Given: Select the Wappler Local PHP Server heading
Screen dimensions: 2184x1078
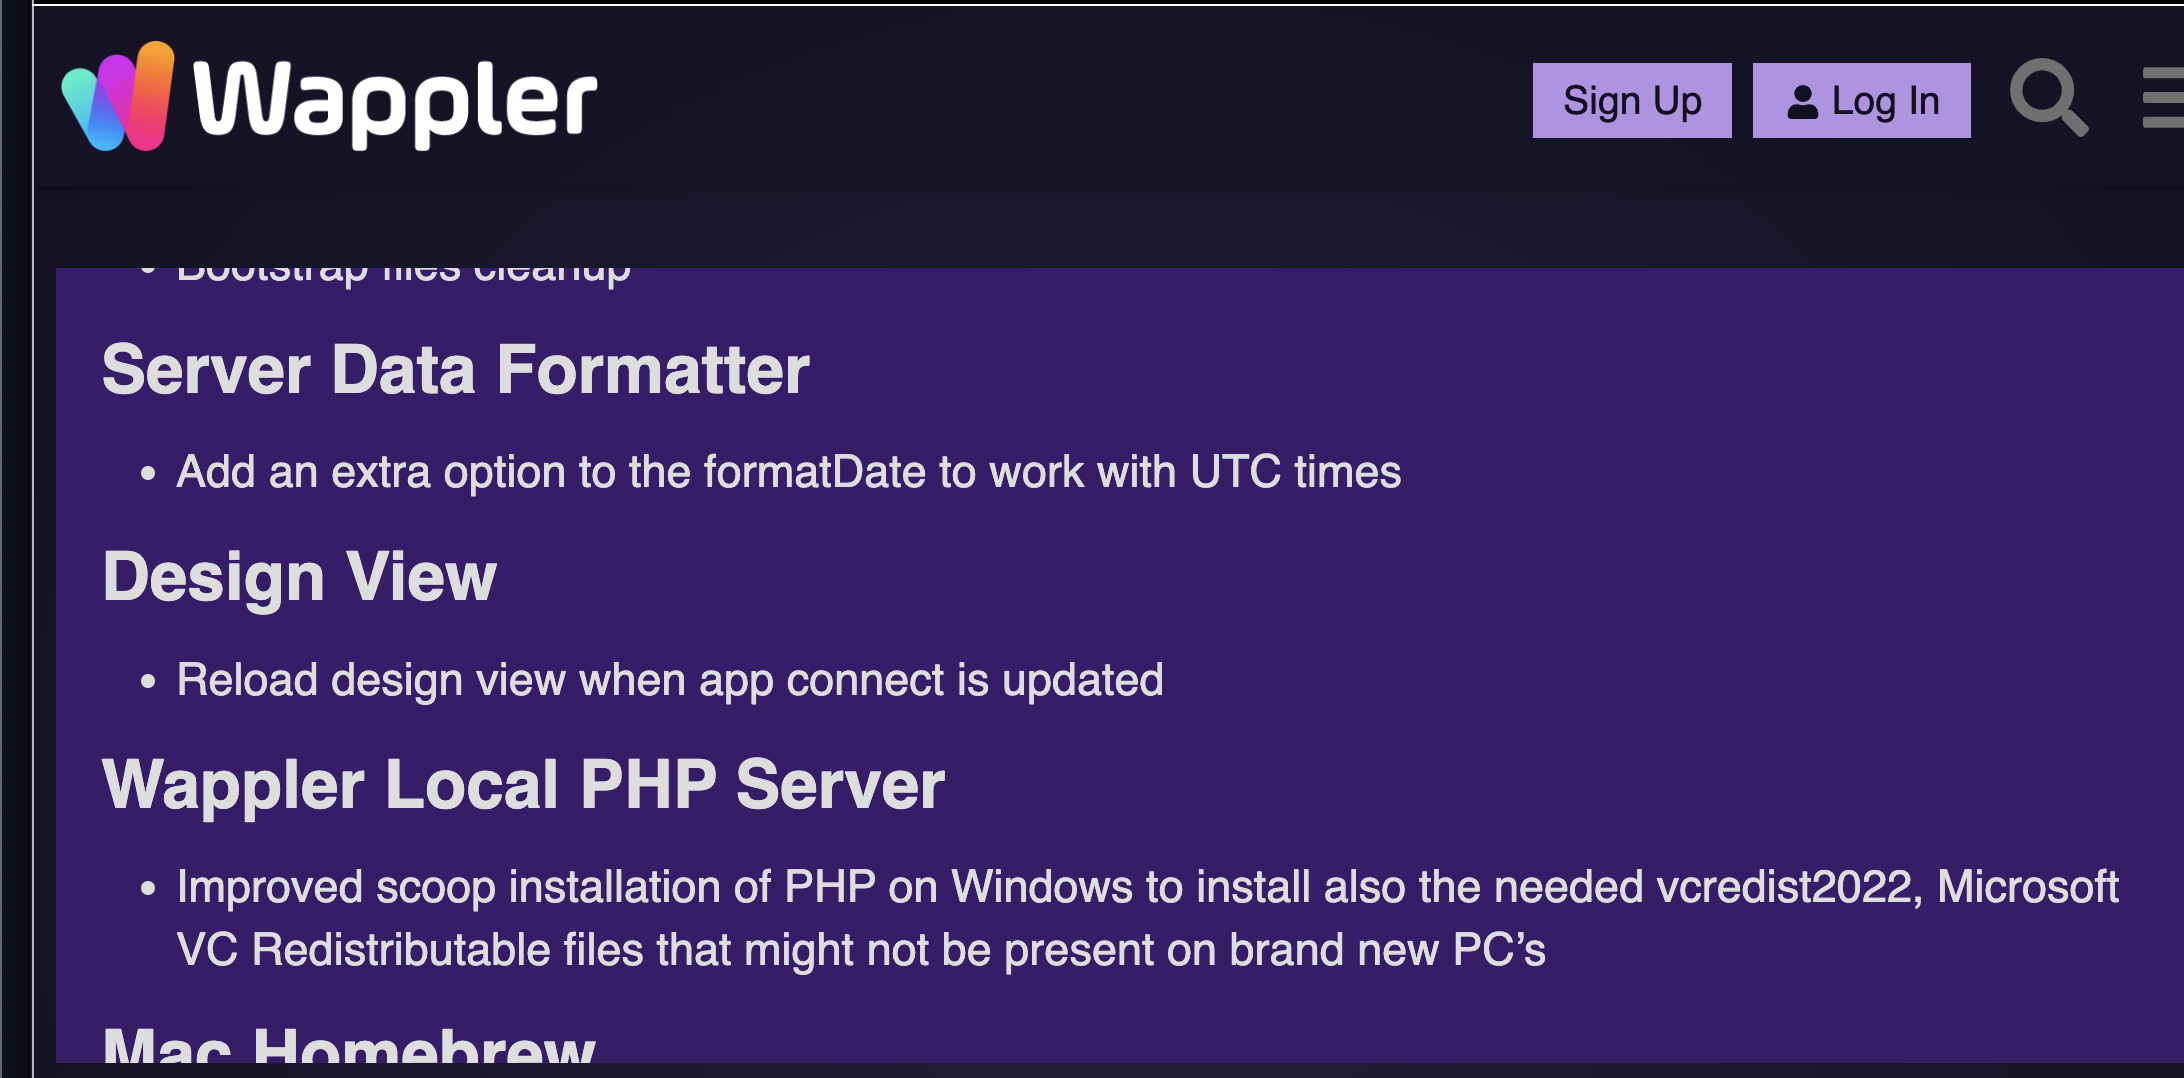Looking at the screenshot, I should coord(523,785).
